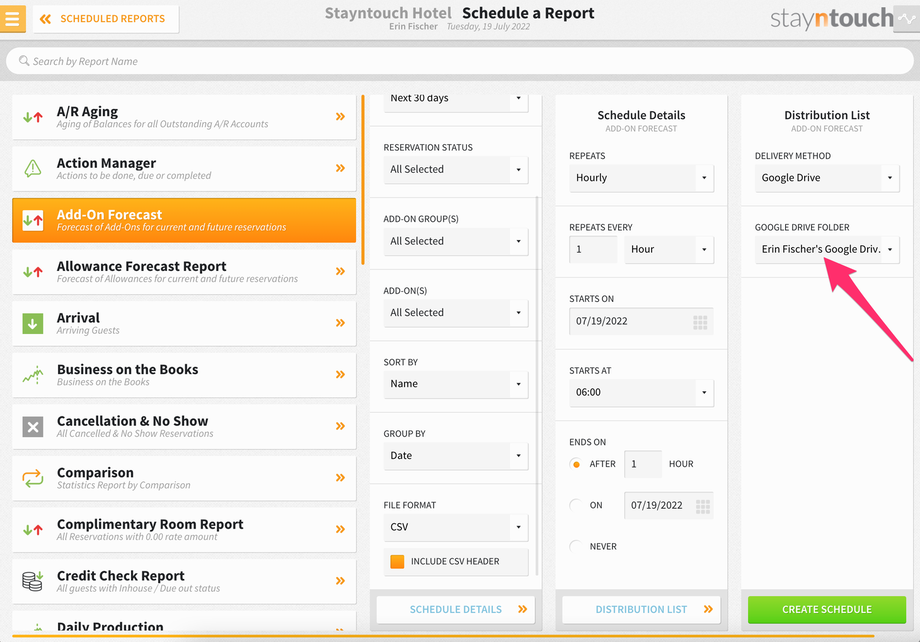Click the Distribution List button
920x642 pixels.
tap(641, 610)
